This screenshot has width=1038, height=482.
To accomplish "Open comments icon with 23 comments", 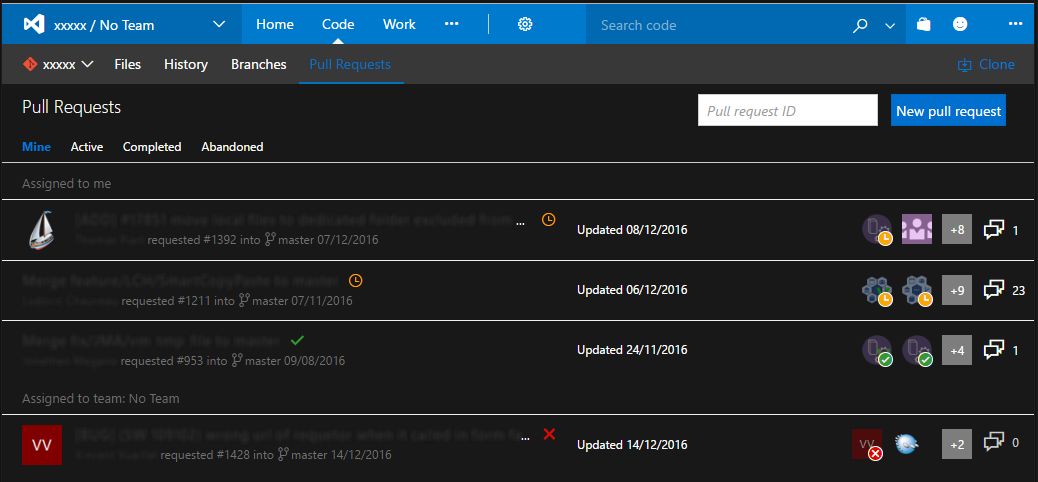I will click(x=994, y=290).
